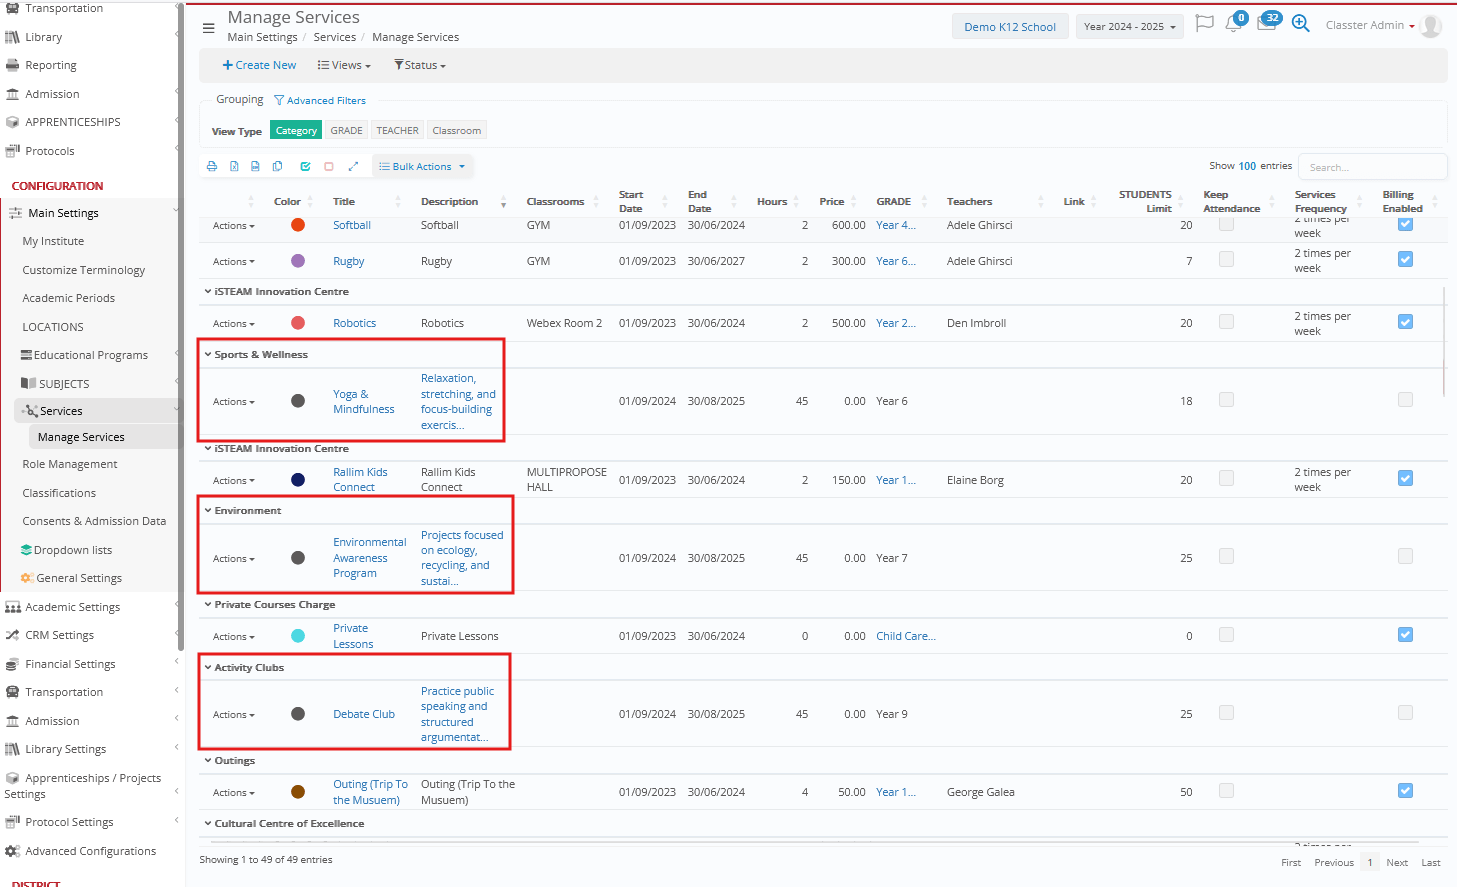Image resolution: width=1457 pixels, height=887 pixels.
Task: Click the magnifier zoom icon in header
Action: pos(1300,24)
